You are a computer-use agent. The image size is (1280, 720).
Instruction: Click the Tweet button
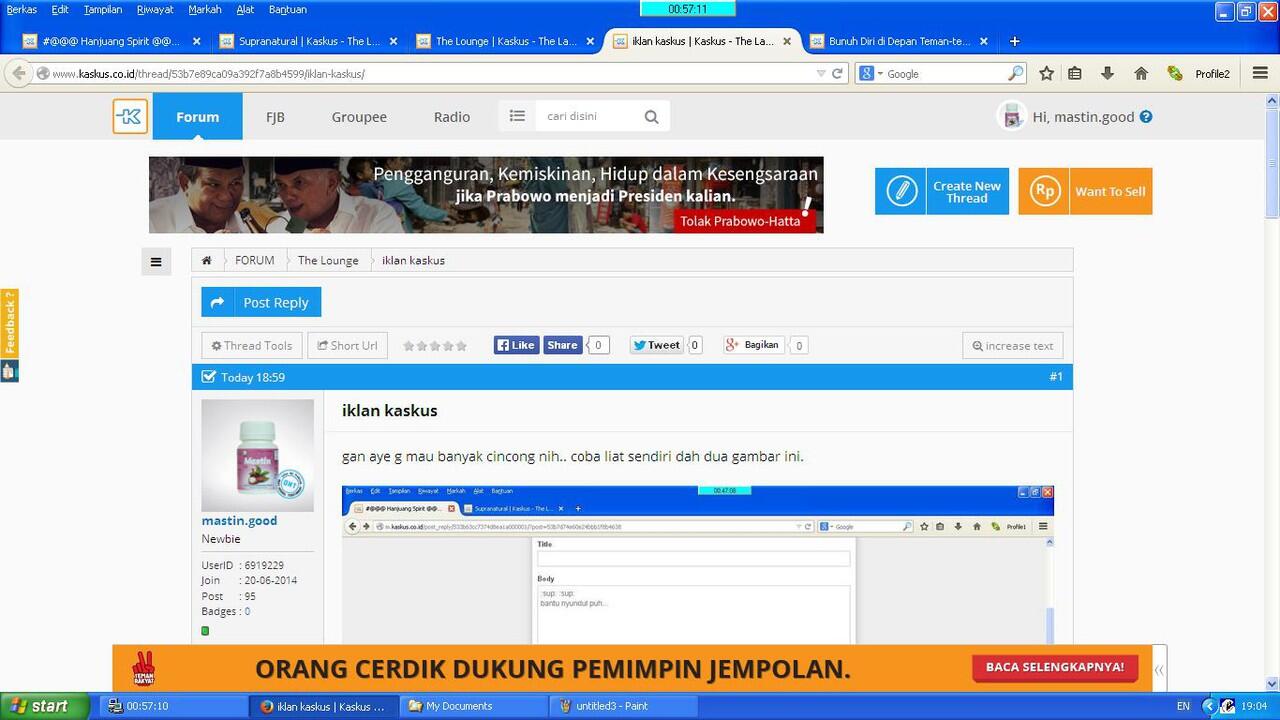[656, 345]
